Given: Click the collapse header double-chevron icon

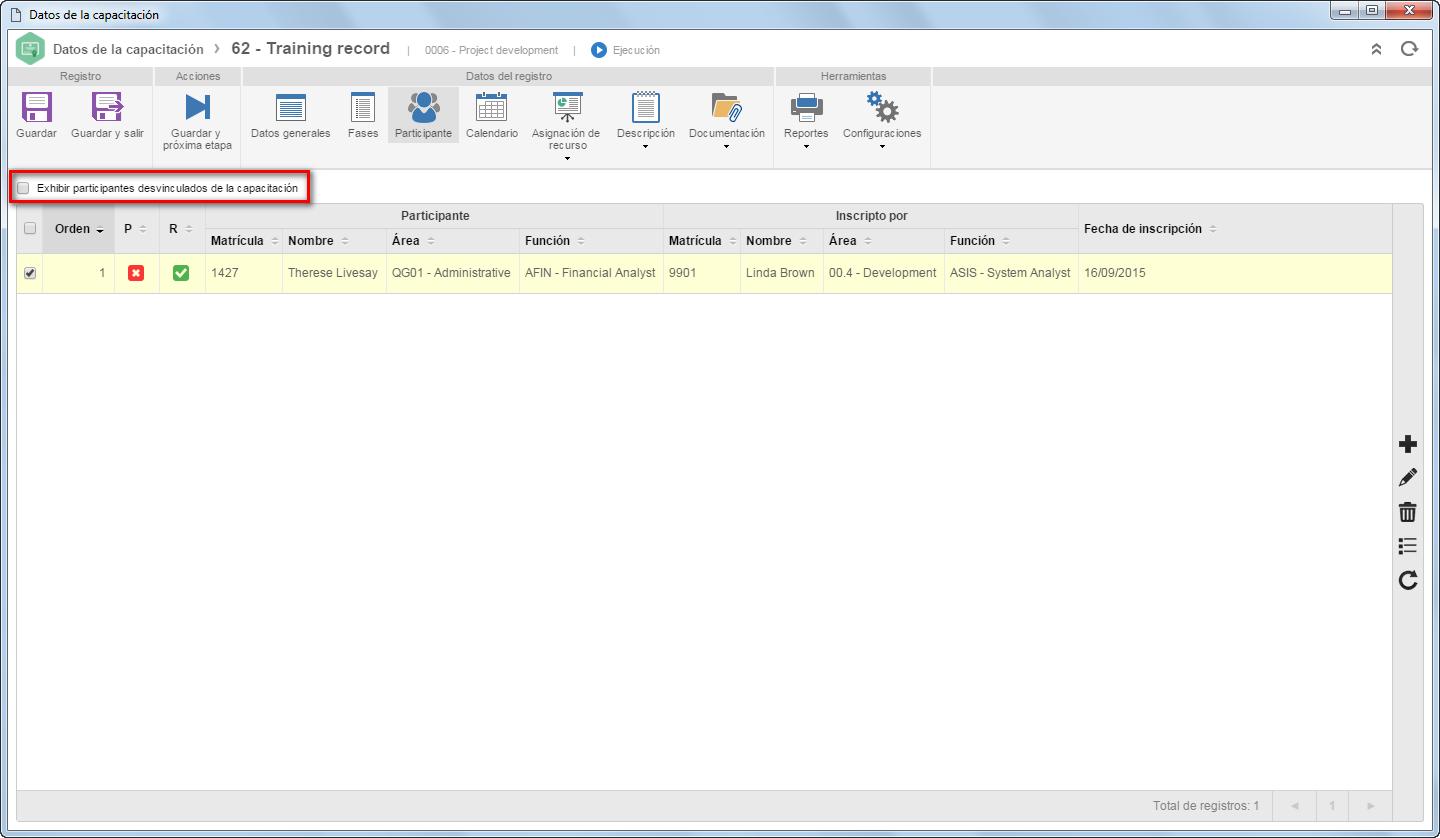Looking at the screenshot, I should pyautogui.click(x=1376, y=49).
